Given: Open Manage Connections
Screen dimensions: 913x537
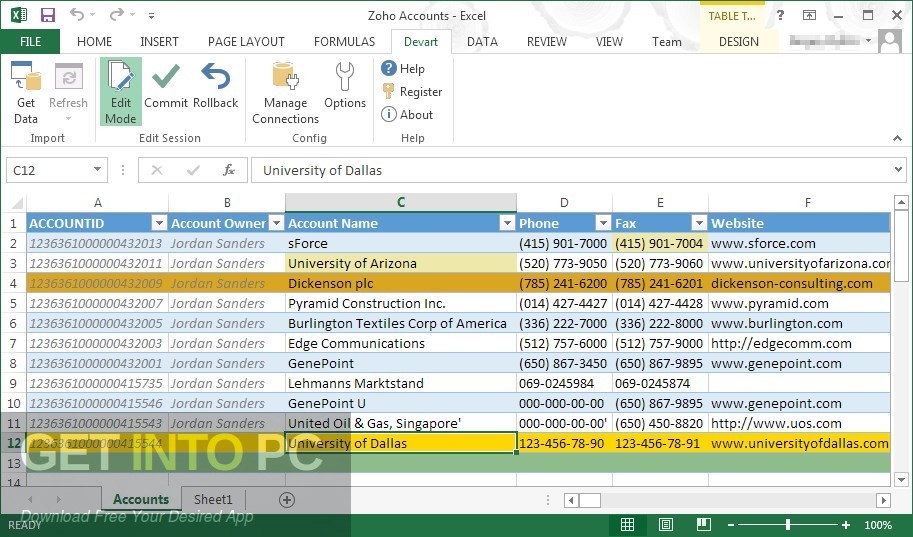Looking at the screenshot, I should 285,93.
